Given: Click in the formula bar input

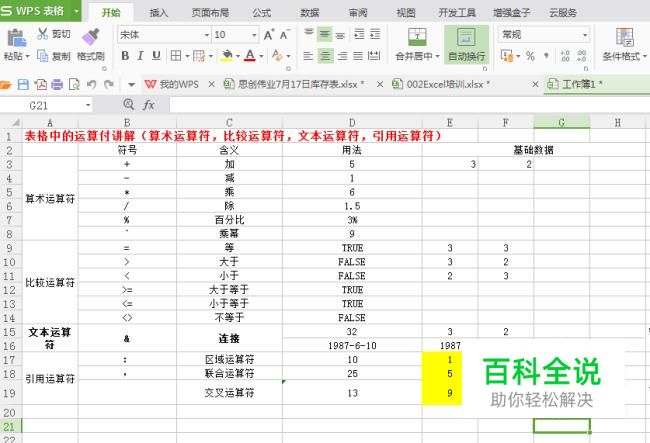Looking at the screenshot, I should (x=408, y=105).
